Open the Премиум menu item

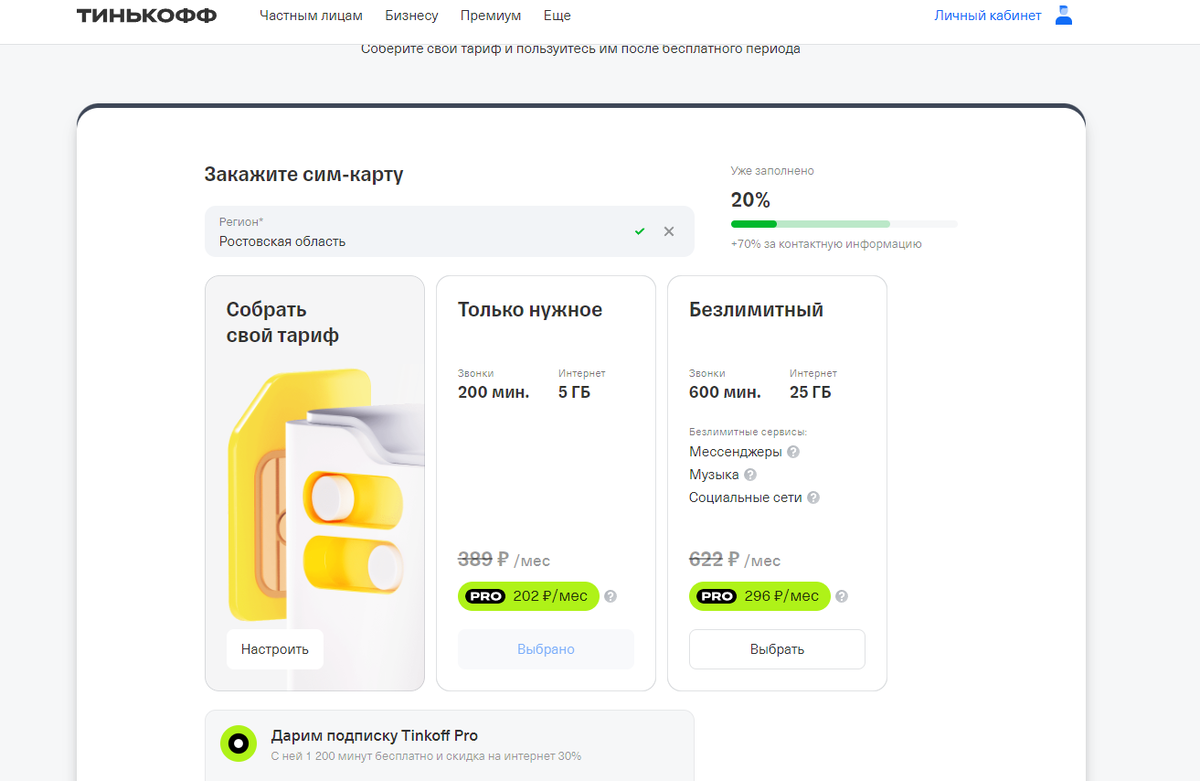[x=490, y=16]
